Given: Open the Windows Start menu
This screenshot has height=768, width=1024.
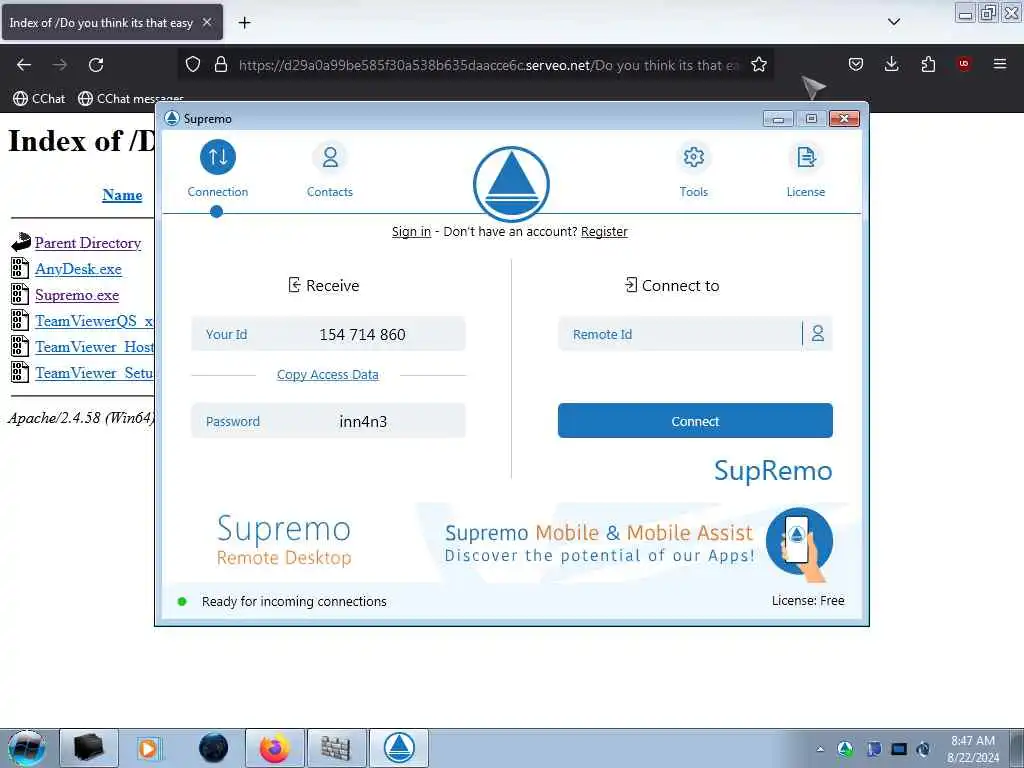Looking at the screenshot, I should [x=26, y=748].
